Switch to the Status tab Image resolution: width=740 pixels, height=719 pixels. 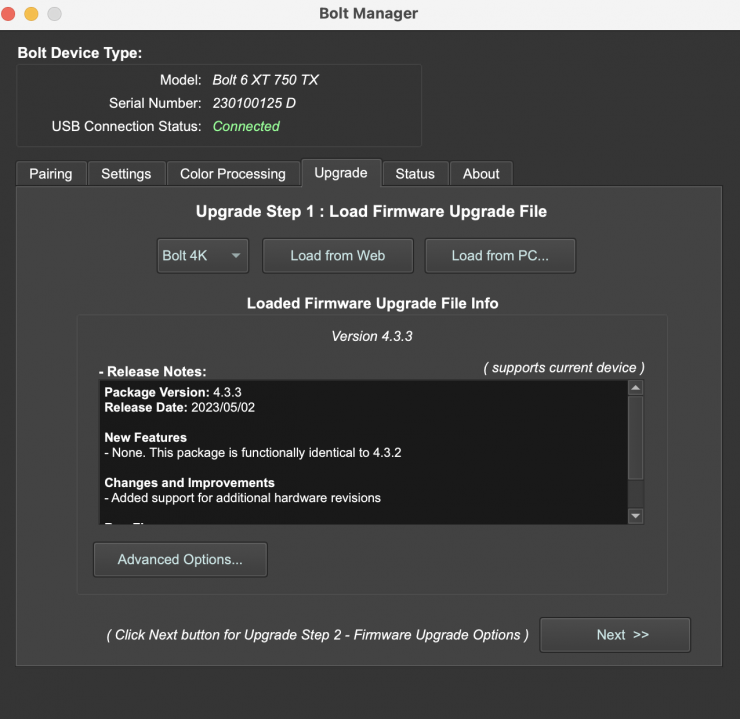click(x=415, y=174)
